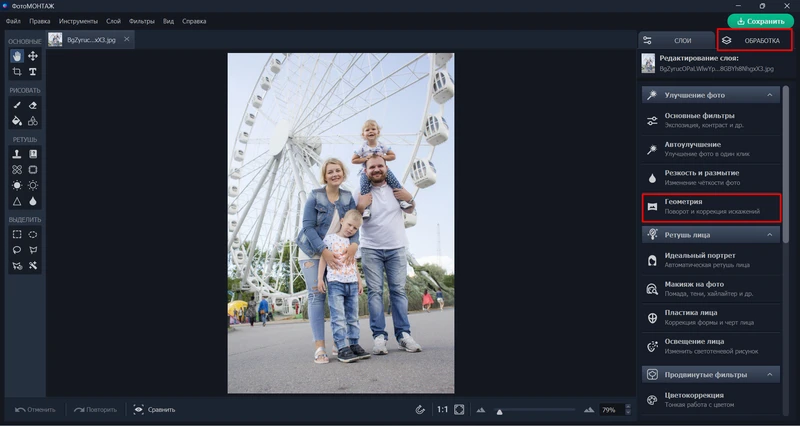
Task: Open the Справка menu
Action: [194, 21]
